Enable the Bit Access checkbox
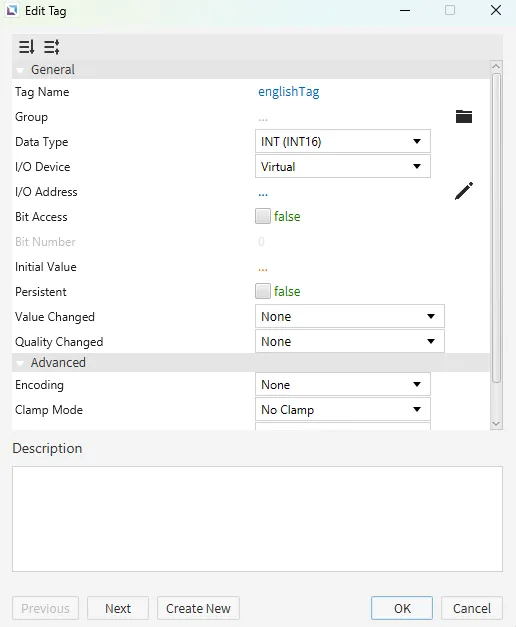 pos(263,216)
